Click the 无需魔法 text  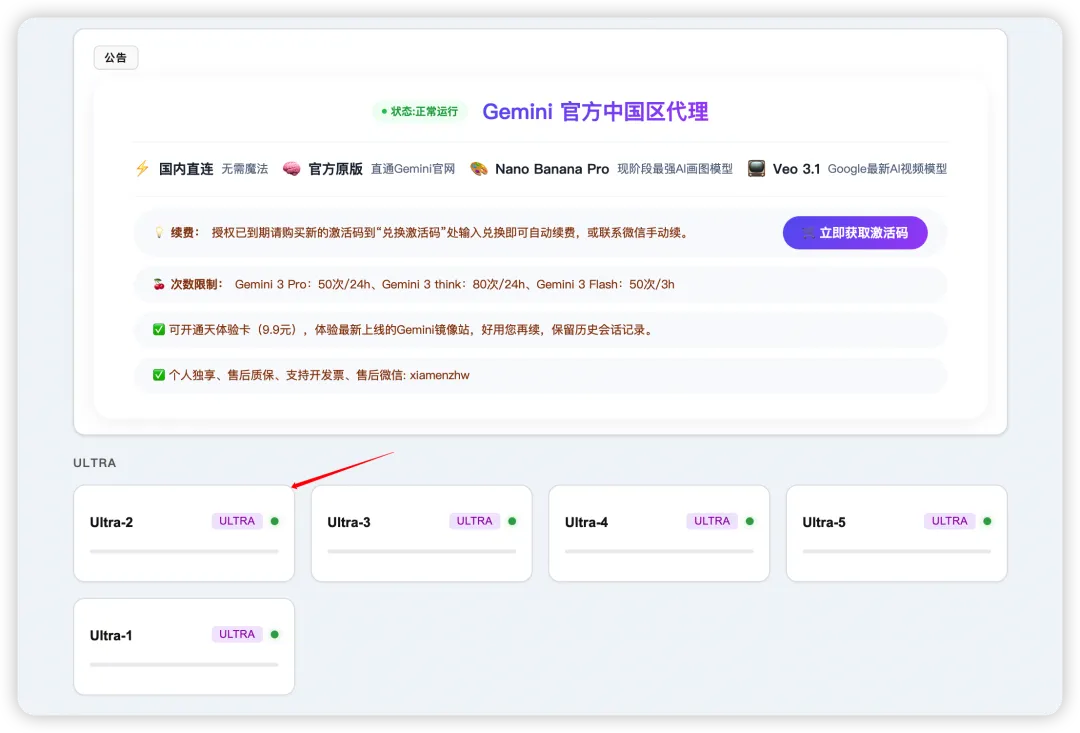pyautogui.click(x=245, y=169)
